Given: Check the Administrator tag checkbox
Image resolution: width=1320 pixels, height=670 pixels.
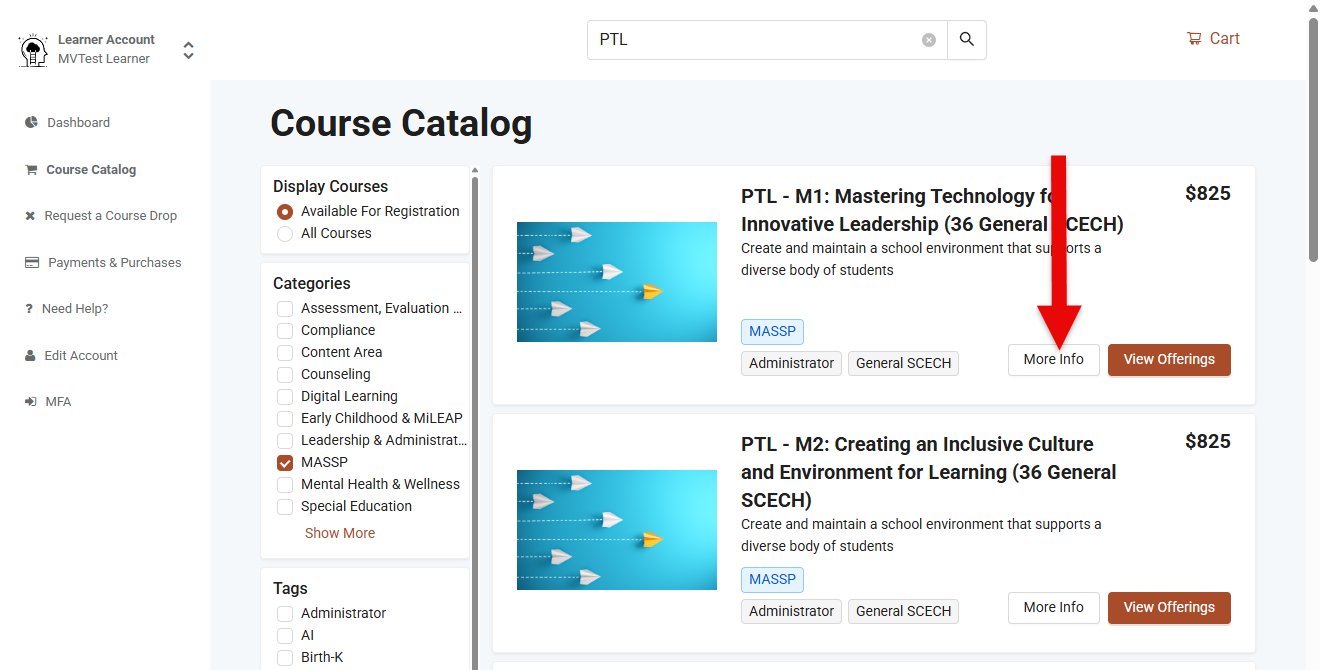Looking at the screenshot, I should (285, 614).
